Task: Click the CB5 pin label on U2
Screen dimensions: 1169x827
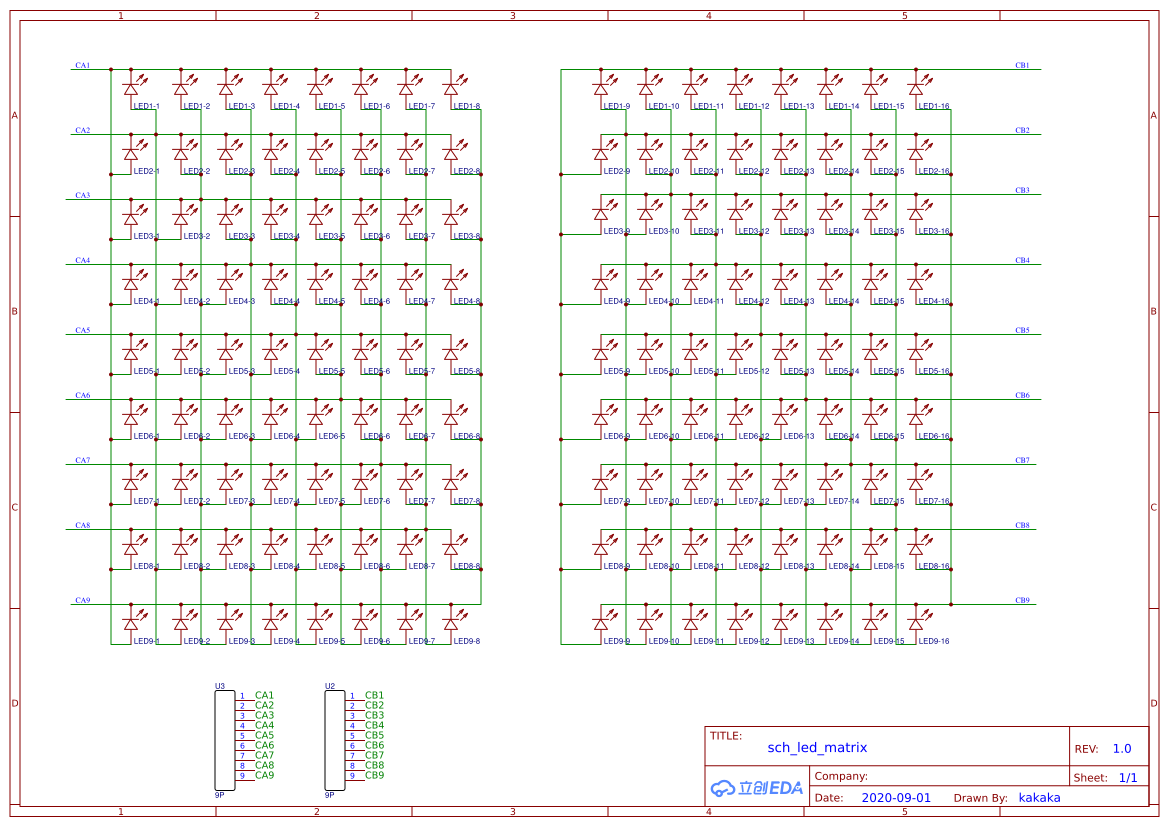Action: 374,735
